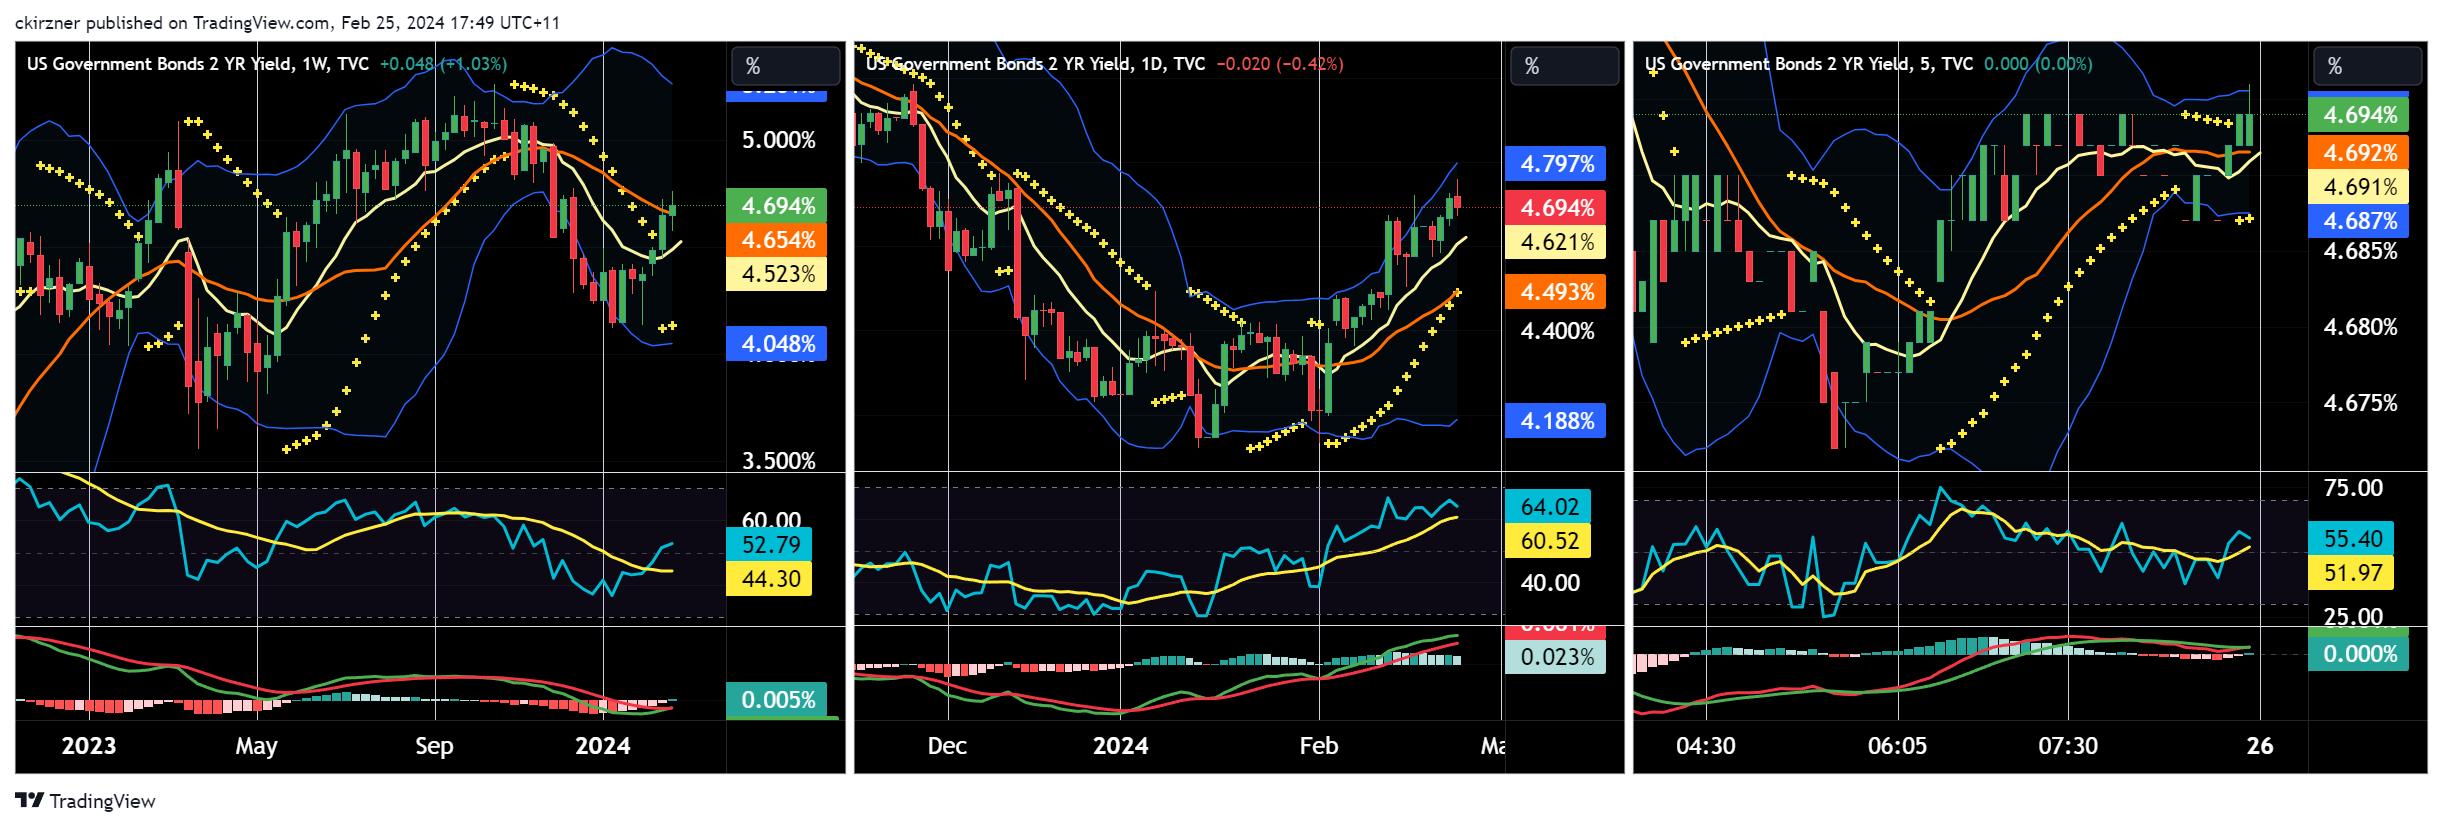Click the 4.680% axis level

(x=2360, y=327)
